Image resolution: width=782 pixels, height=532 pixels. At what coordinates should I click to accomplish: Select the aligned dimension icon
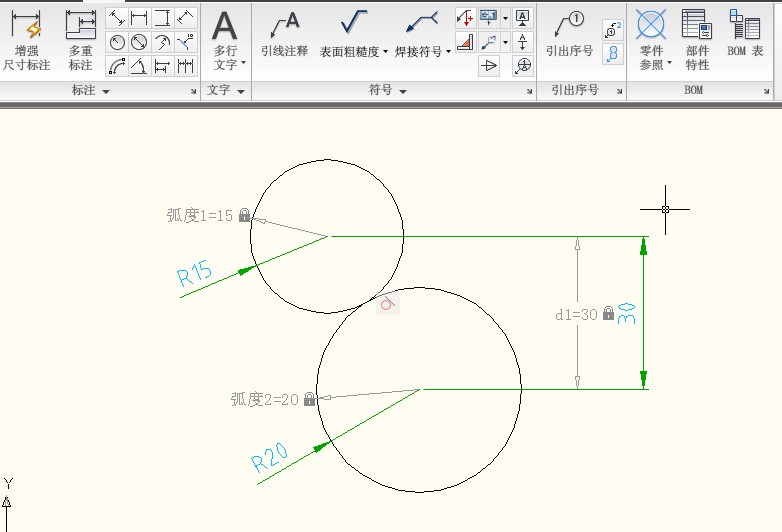(x=117, y=18)
